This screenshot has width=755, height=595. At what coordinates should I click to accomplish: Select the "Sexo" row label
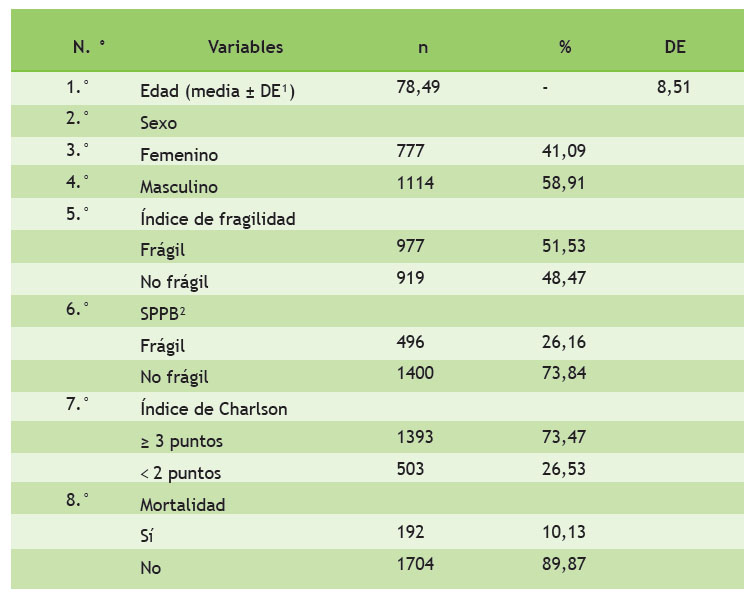pyautogui.click(x=158, y=123)
